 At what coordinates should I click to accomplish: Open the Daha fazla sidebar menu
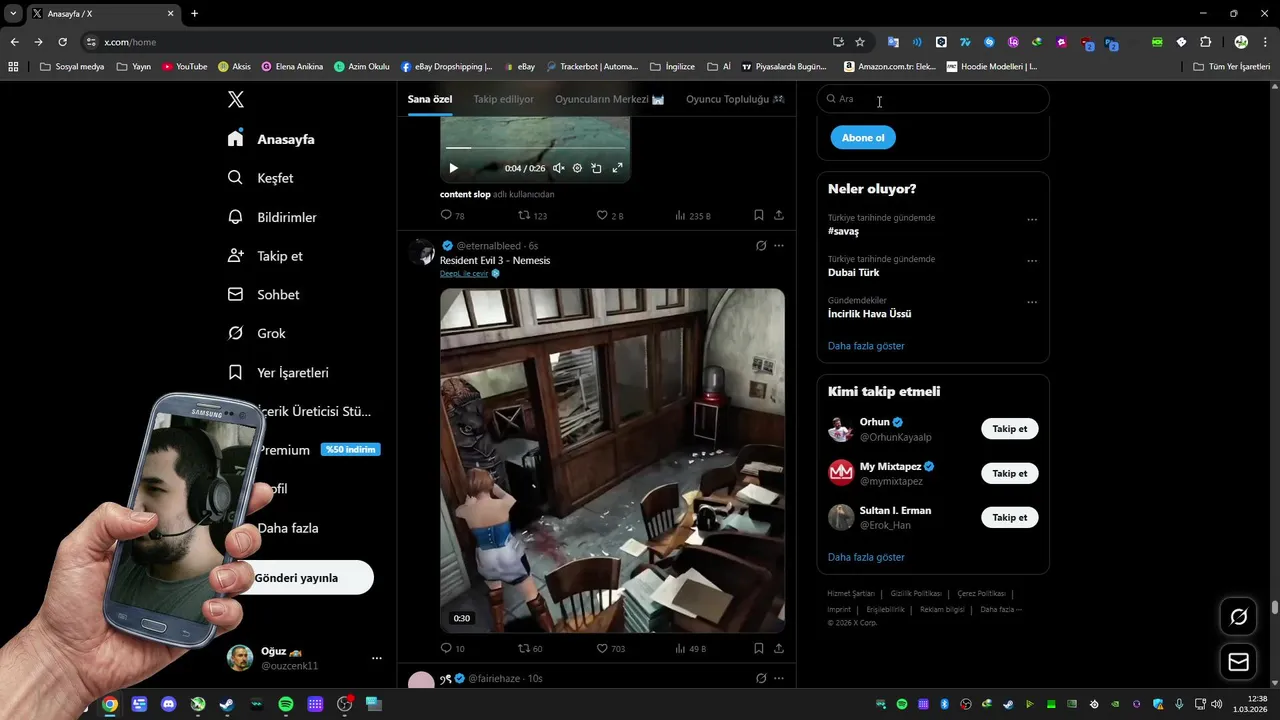287,528
